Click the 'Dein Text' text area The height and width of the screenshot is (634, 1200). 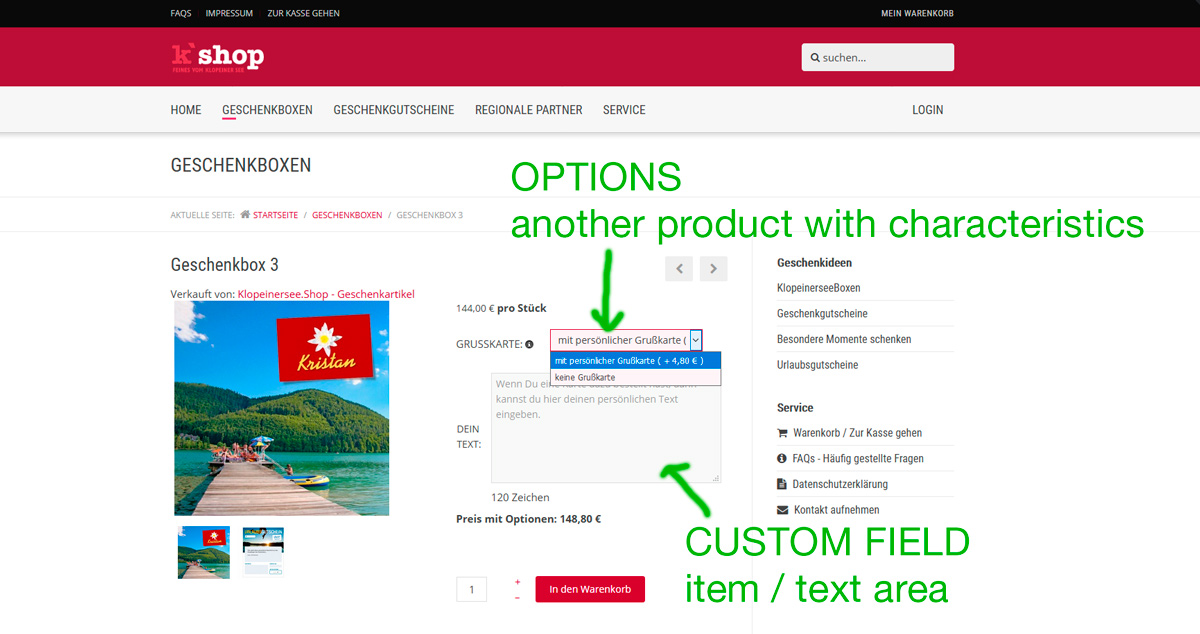click(x=606, y=428)
